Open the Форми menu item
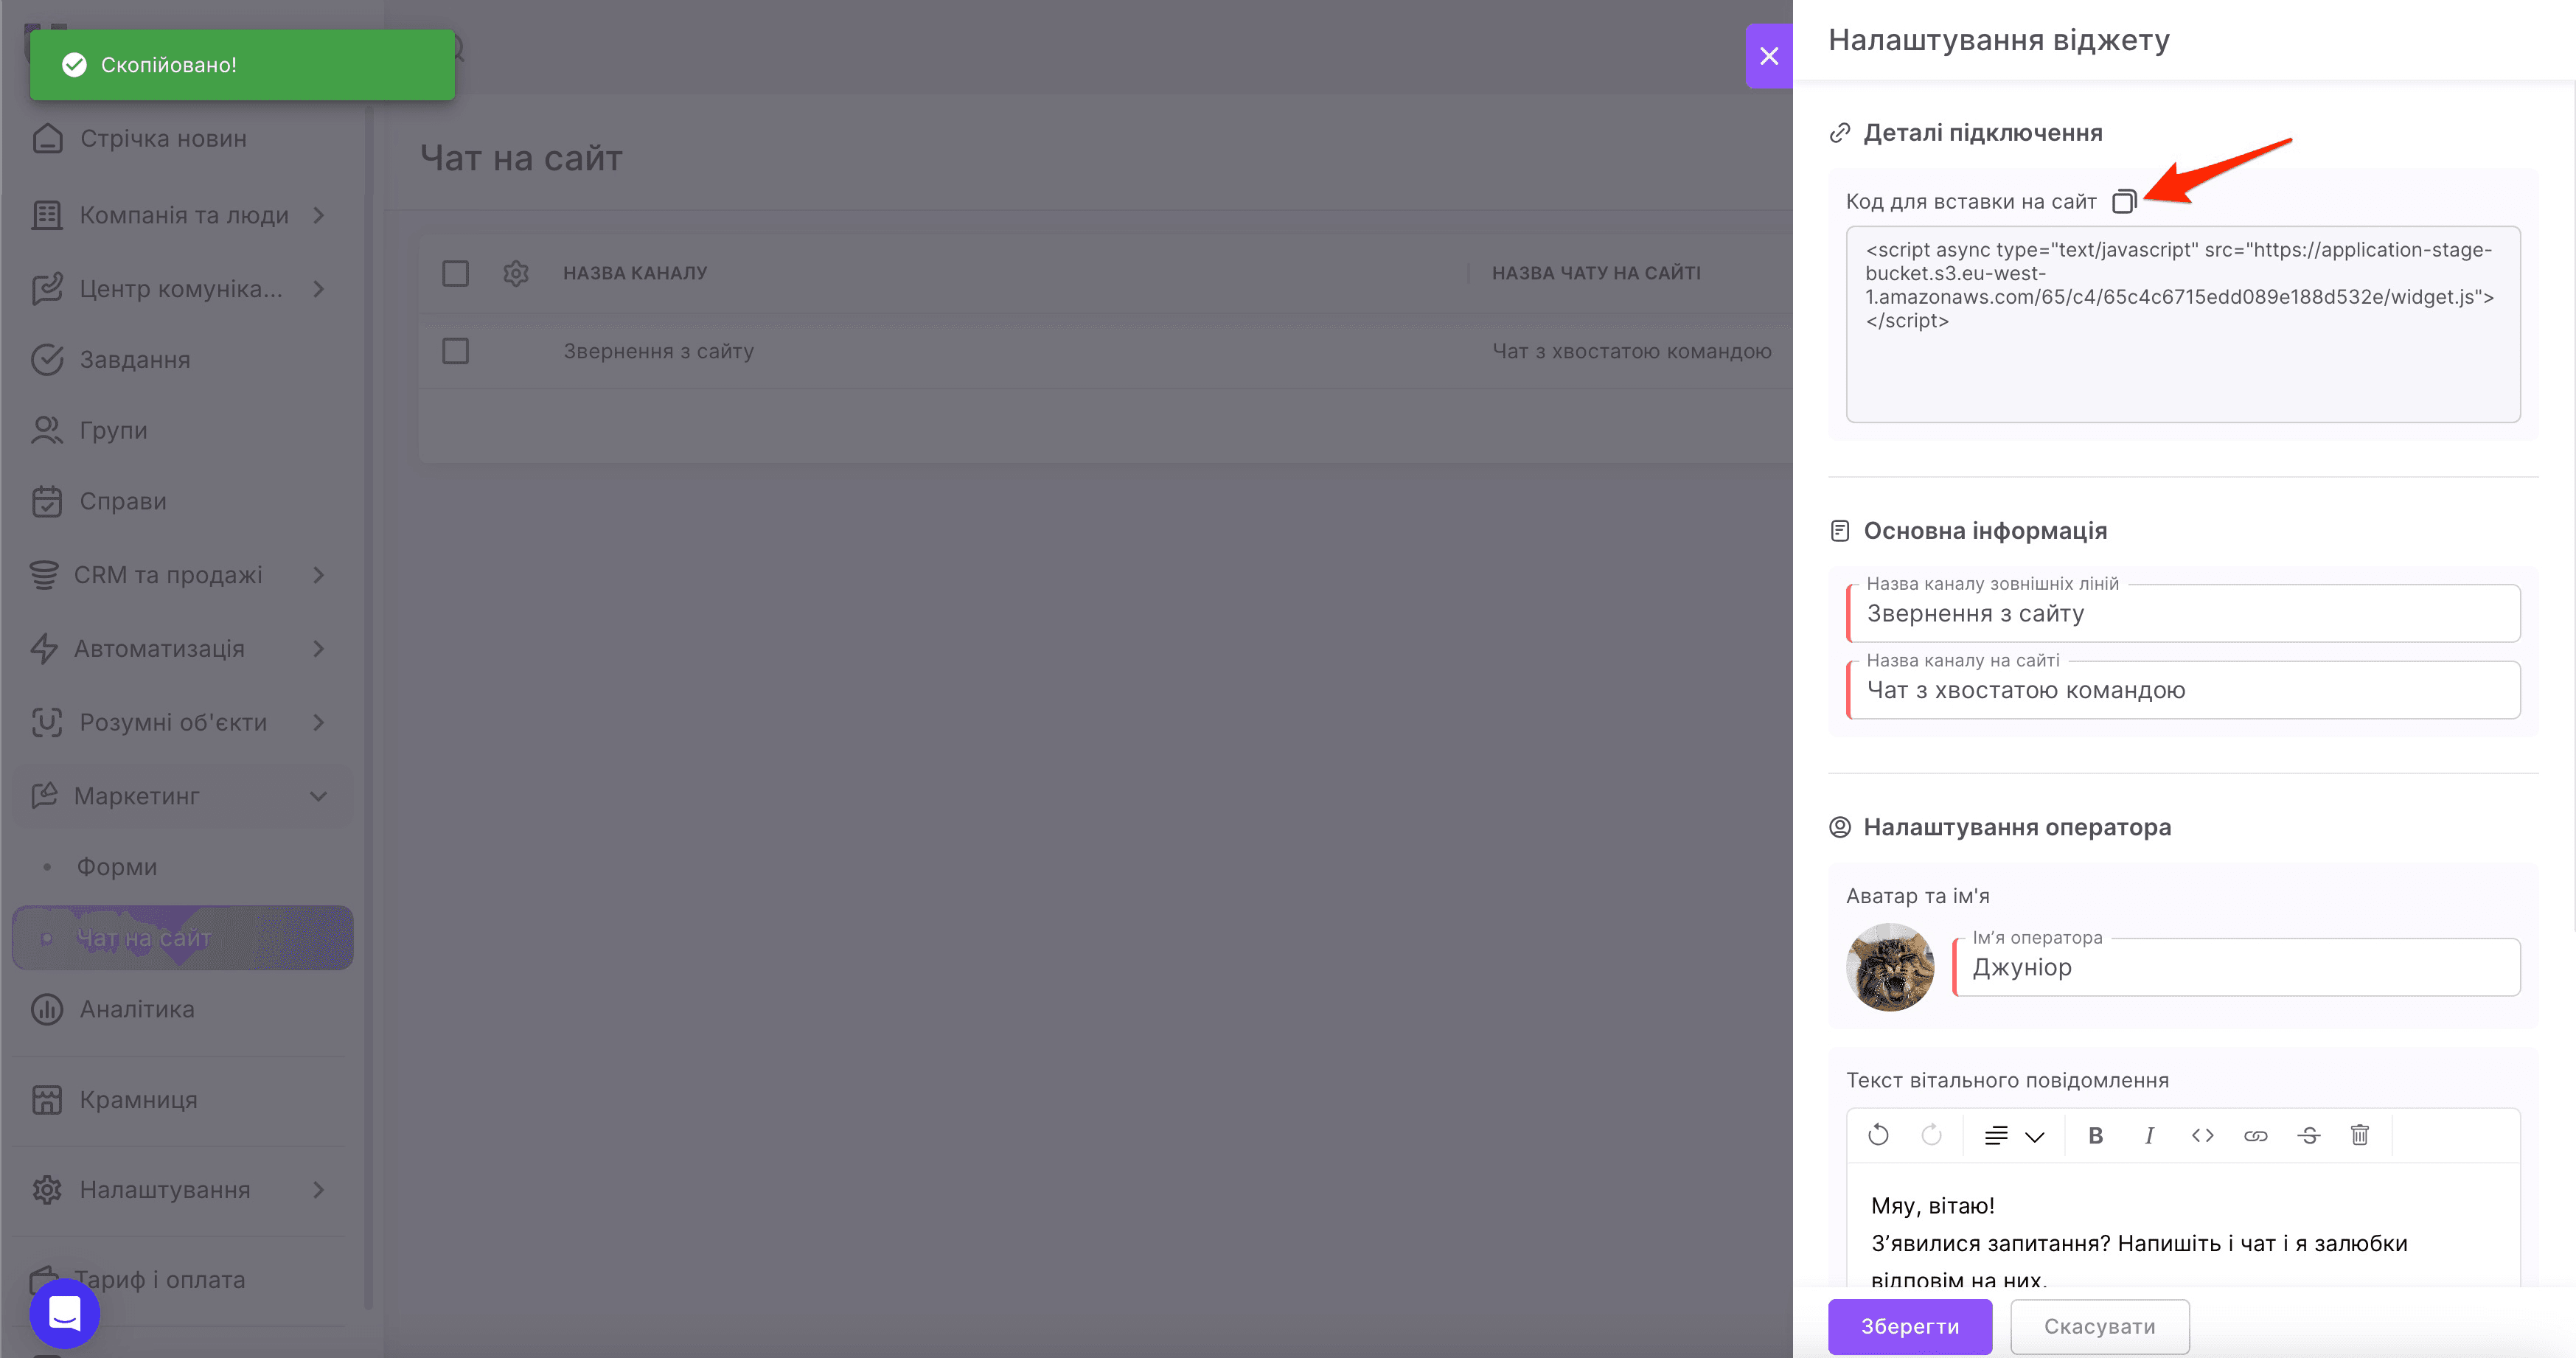Image resolution: width=2576 pixels, height=1358 pixels. [x=117, y=867]
